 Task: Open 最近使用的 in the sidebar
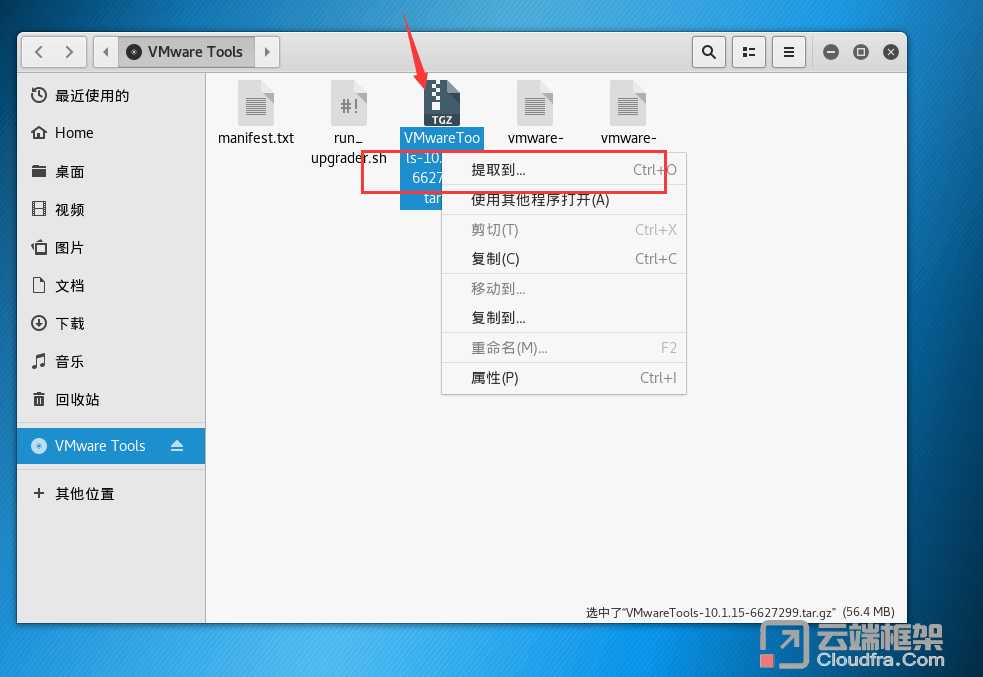click(111, 95)
